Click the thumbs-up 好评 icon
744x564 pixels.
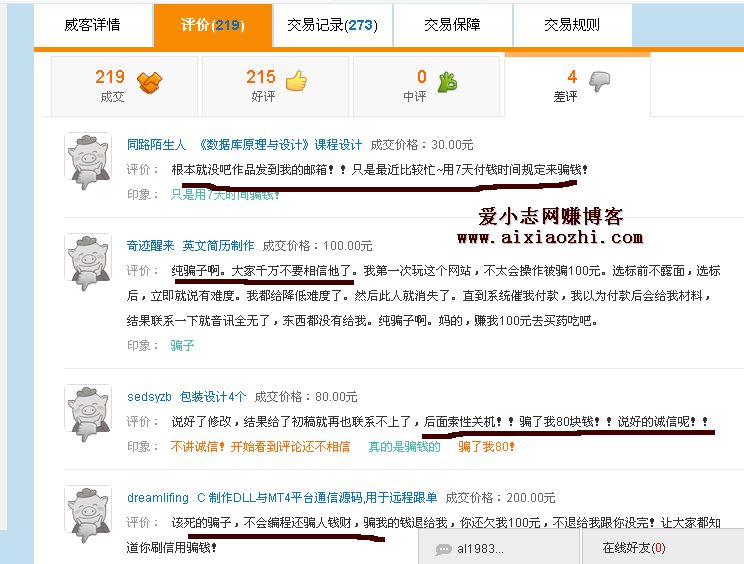297,81
